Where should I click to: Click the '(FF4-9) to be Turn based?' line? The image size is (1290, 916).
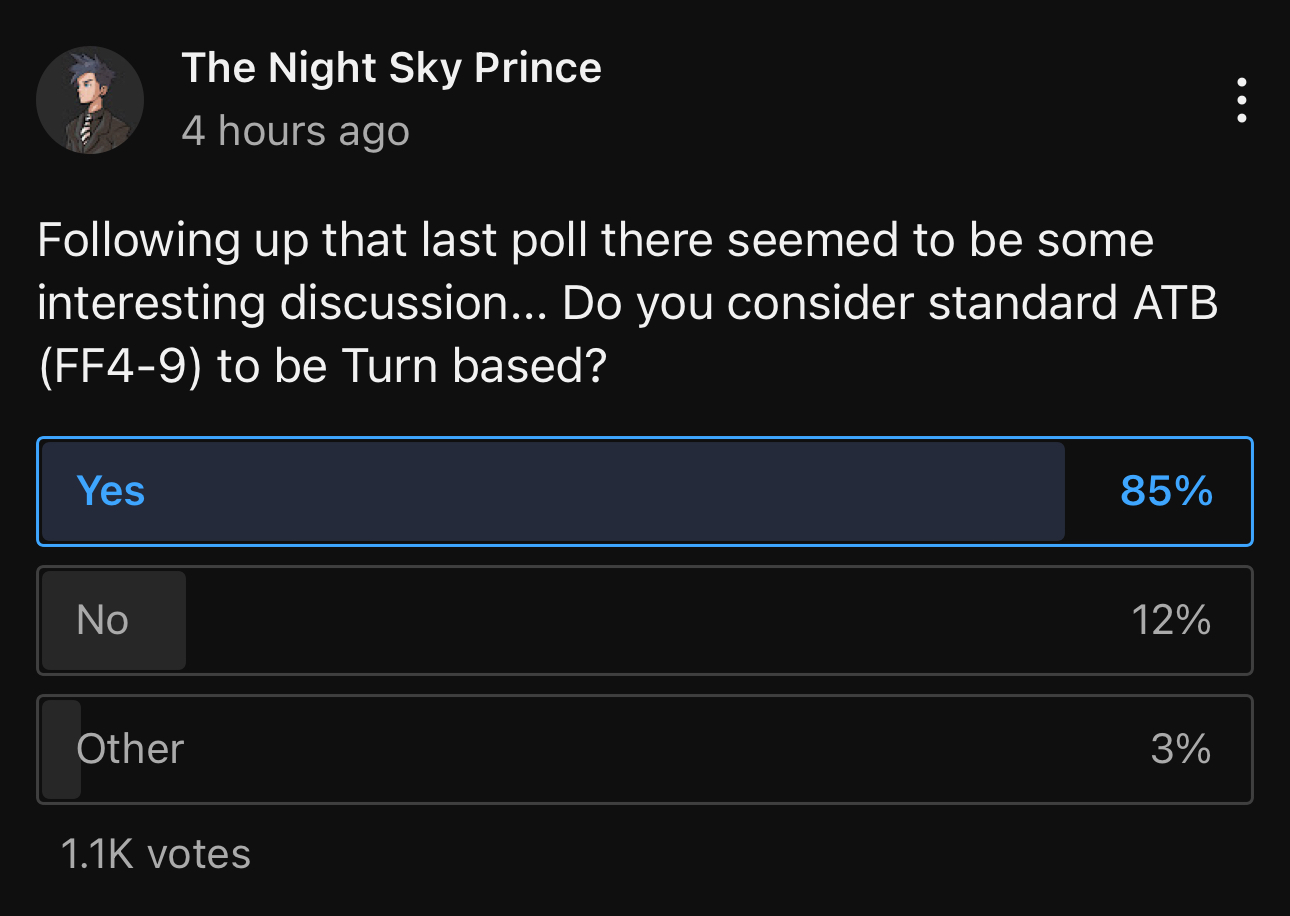pyautogui.click(x=322, y=368)
